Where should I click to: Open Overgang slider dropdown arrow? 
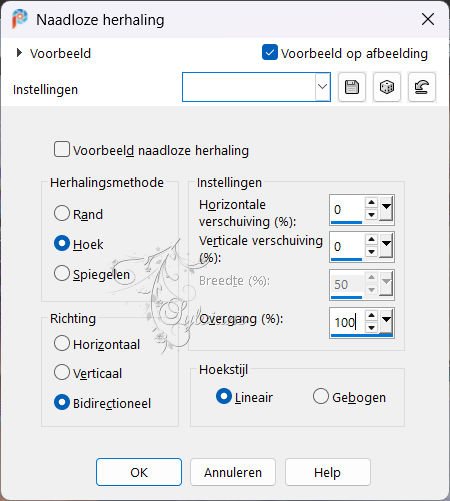386,321
